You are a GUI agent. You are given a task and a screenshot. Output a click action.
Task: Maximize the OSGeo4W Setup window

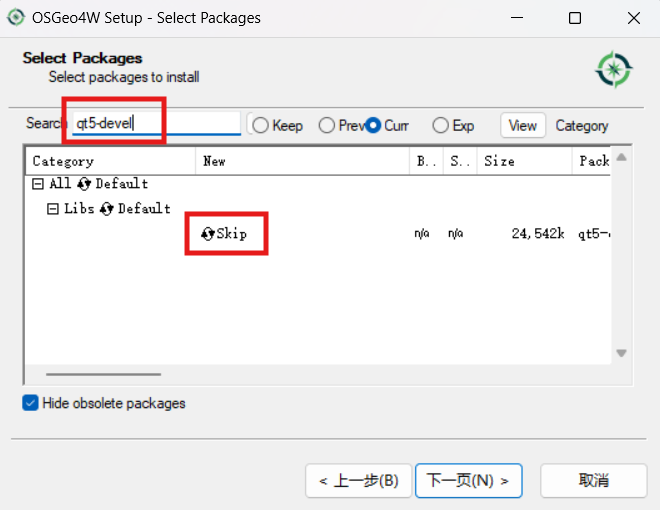pyautogui.click(x=575, y=18)
